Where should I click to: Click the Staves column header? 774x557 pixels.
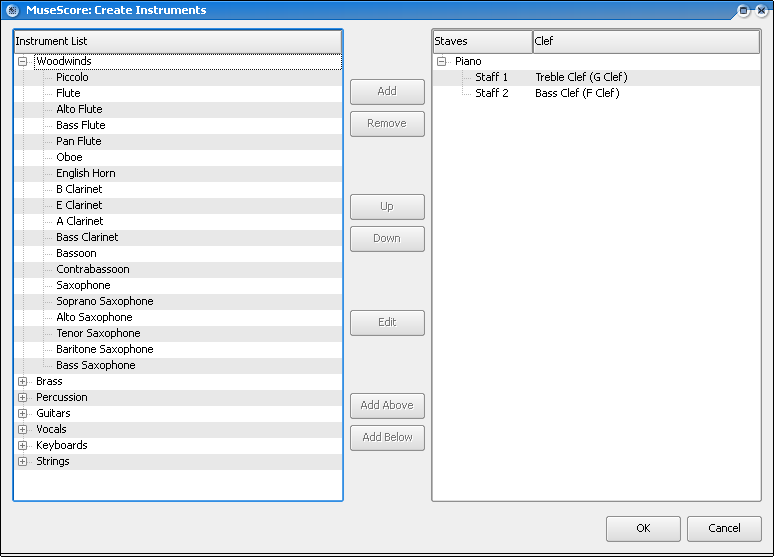(482, 41)
